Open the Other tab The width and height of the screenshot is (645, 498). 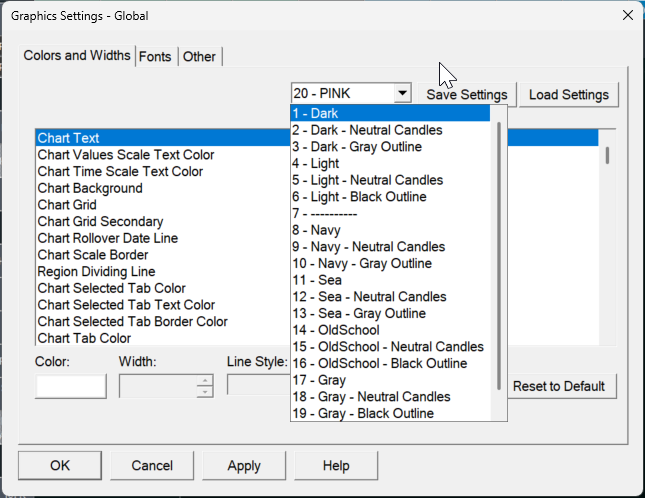pos(199,56)
